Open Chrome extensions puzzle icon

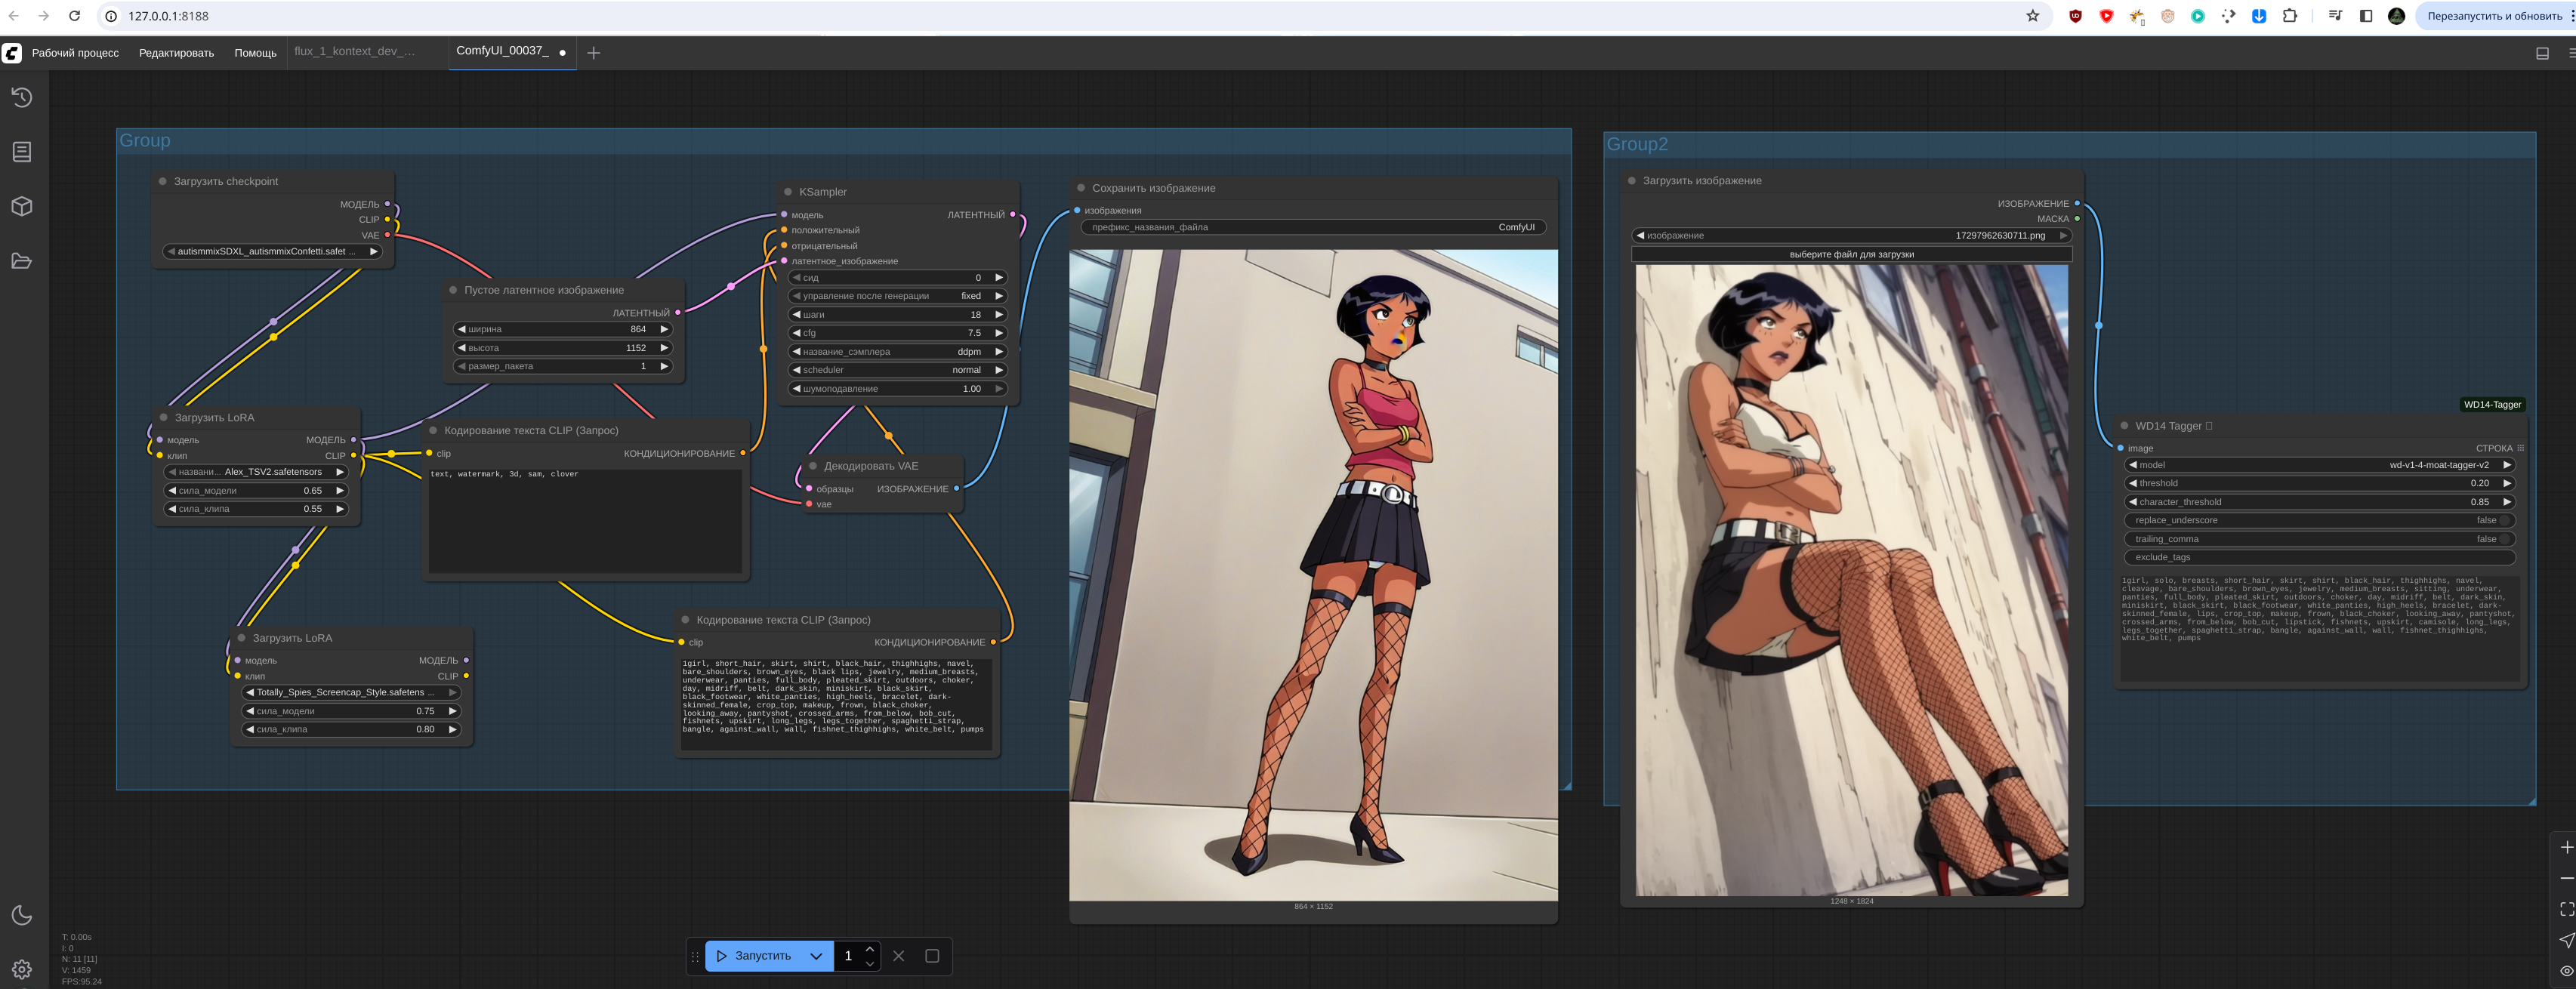[2290, 16]
